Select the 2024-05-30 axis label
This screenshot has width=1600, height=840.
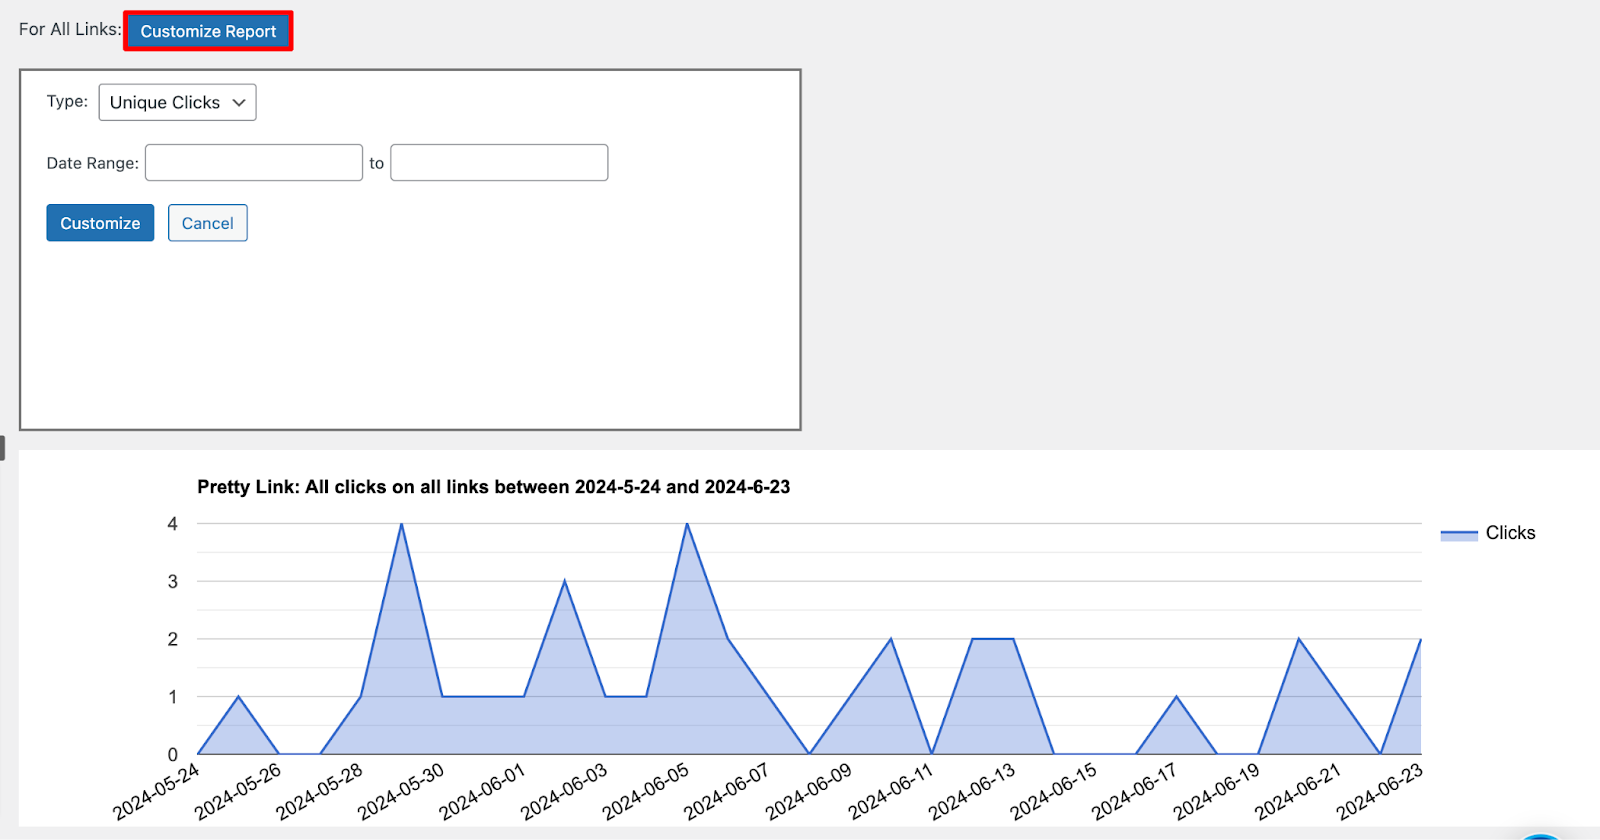(401, 792)
